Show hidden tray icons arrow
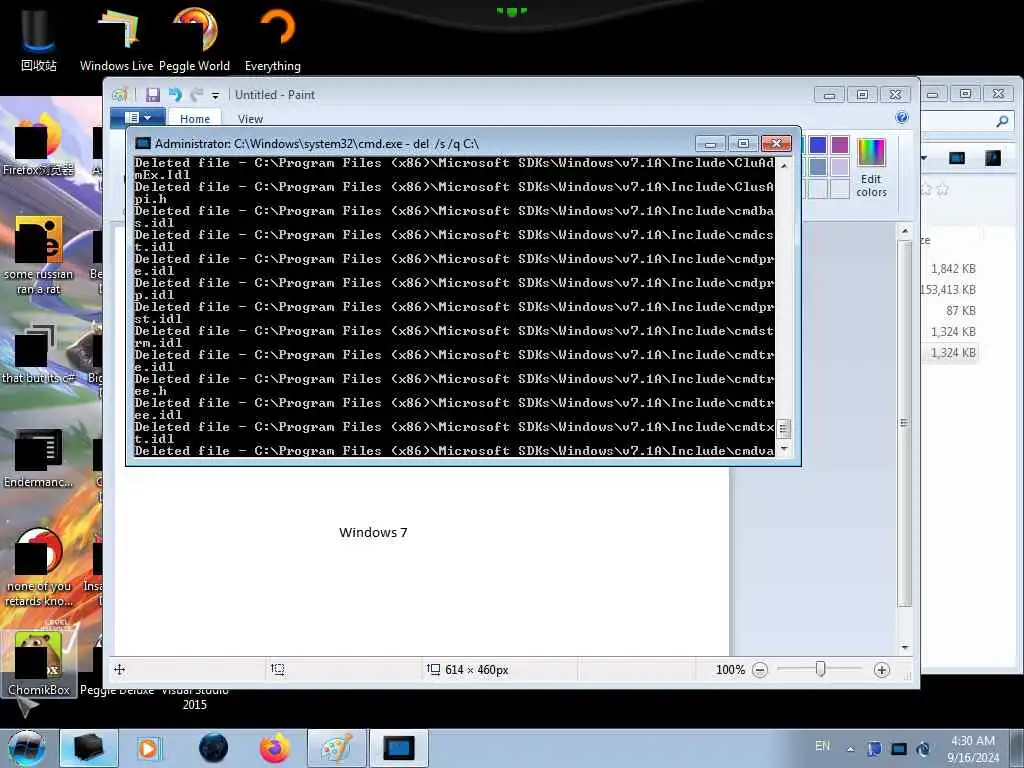The width and height of the screenshot is (1024, 768). [850, 750]
